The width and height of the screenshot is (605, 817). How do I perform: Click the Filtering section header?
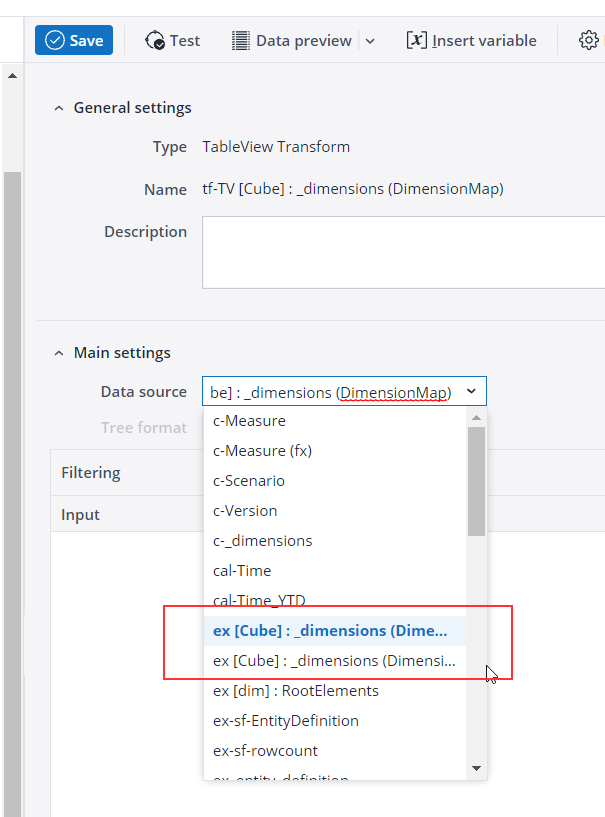[x=91, y=472]
